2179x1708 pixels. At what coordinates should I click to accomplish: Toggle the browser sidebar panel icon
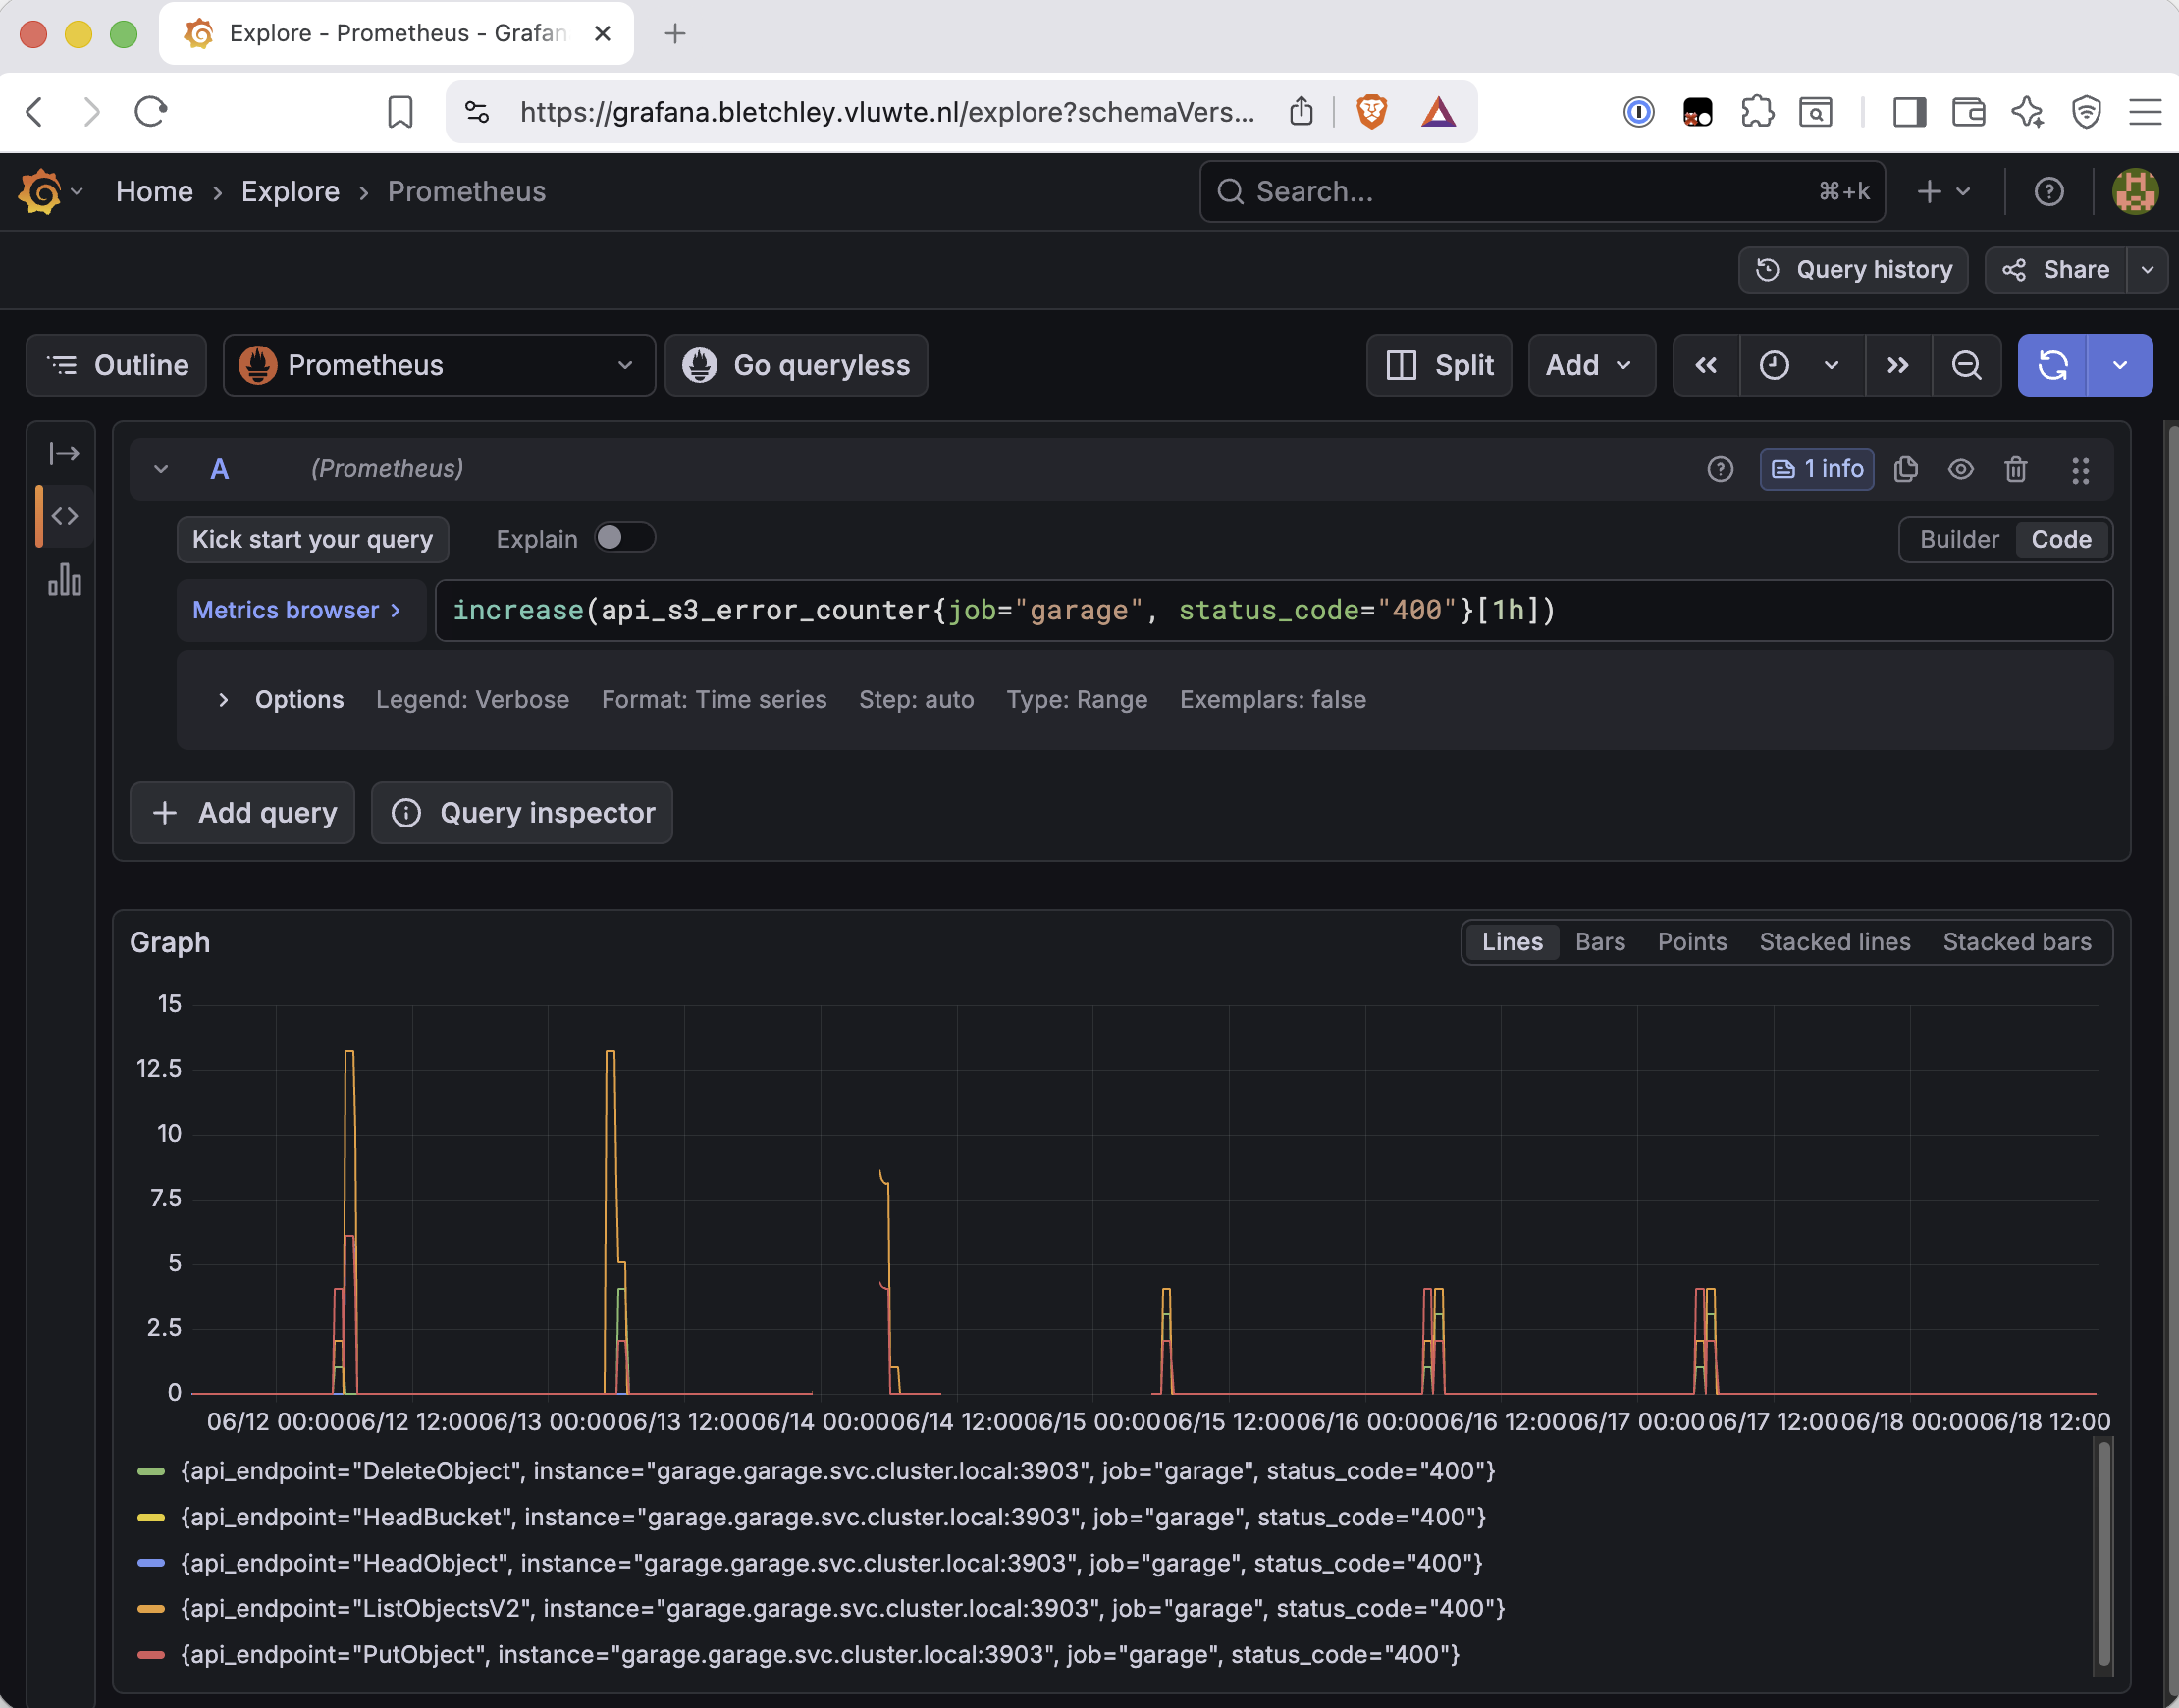(x=1909, y=111)
